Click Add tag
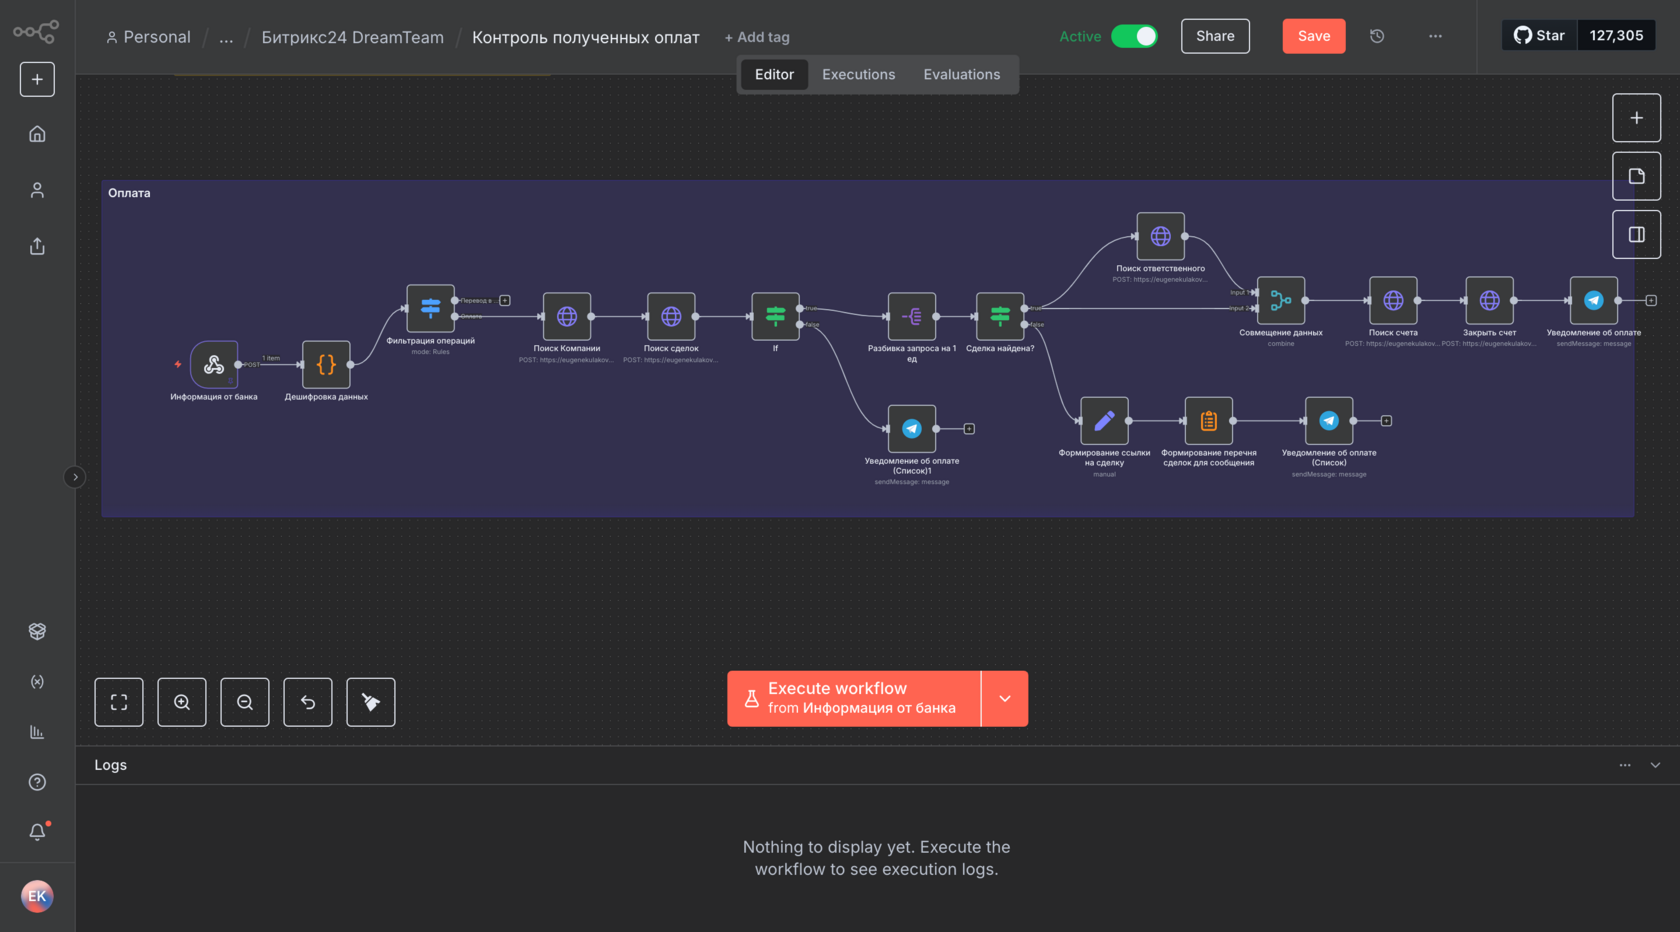 point(757,37)
